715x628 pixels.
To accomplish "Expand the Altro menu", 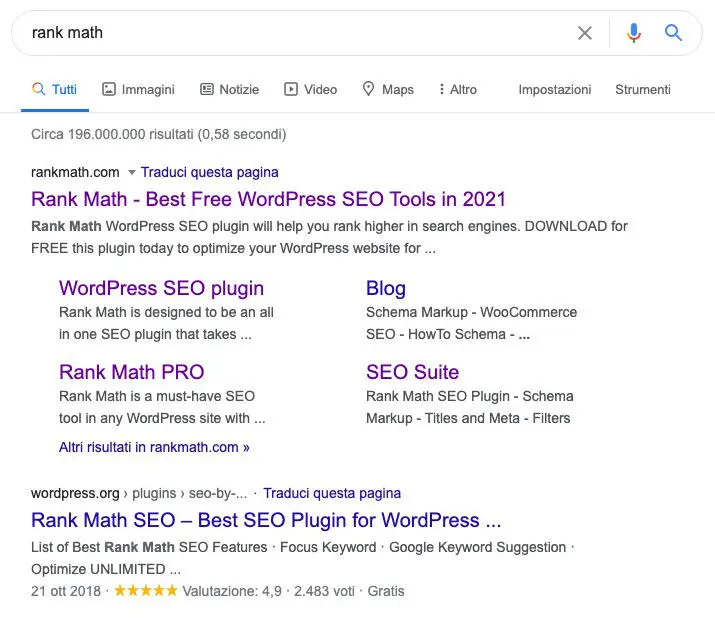I will click(458, 89).
